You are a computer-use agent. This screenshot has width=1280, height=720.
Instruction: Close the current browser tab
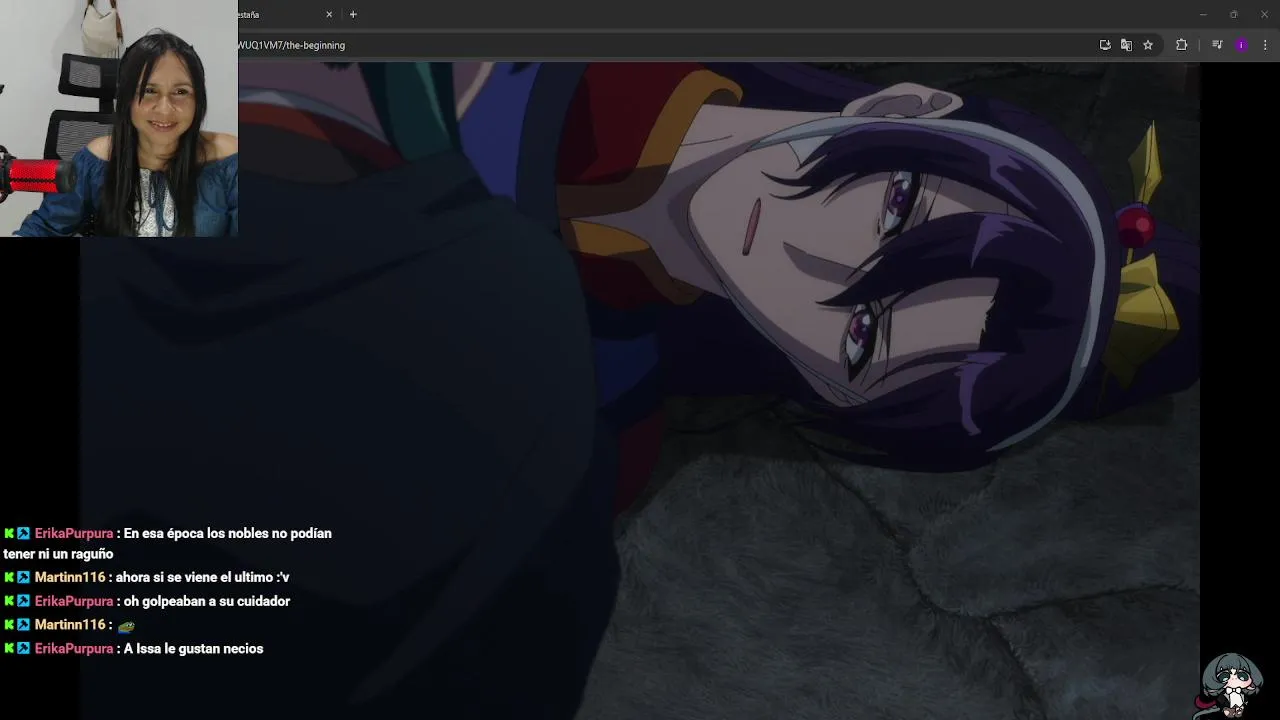pos(329,15)
